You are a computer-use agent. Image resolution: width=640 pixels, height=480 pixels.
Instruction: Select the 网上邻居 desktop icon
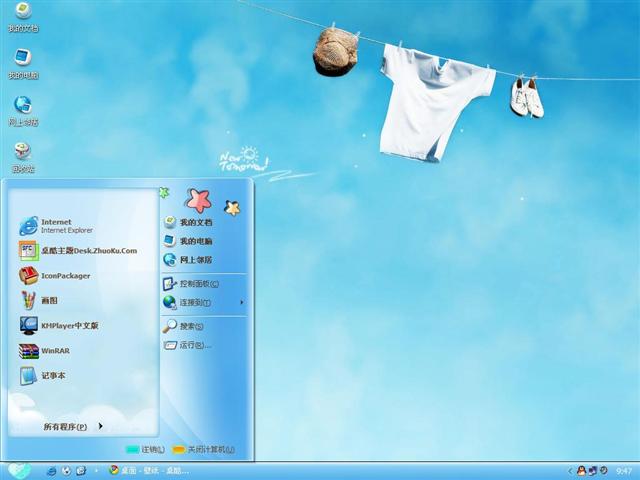coord(23,111)
